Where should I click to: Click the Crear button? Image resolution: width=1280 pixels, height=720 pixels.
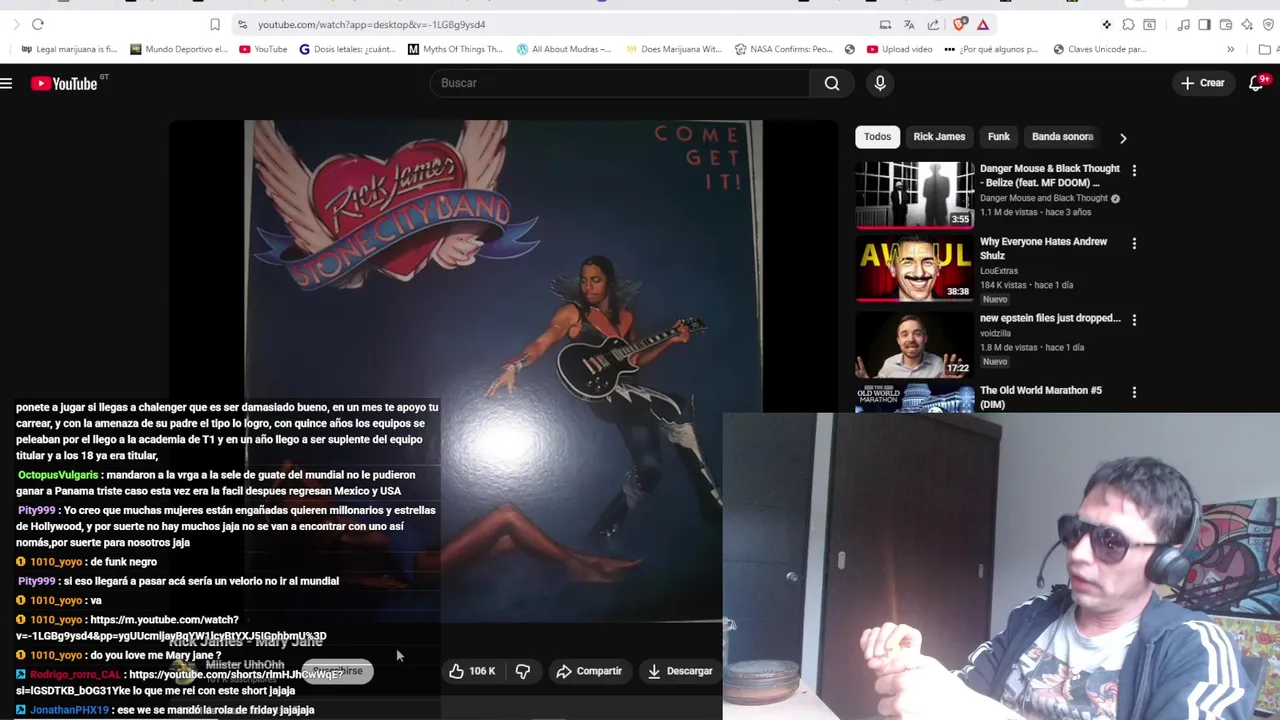click(x=1202, y=83)
